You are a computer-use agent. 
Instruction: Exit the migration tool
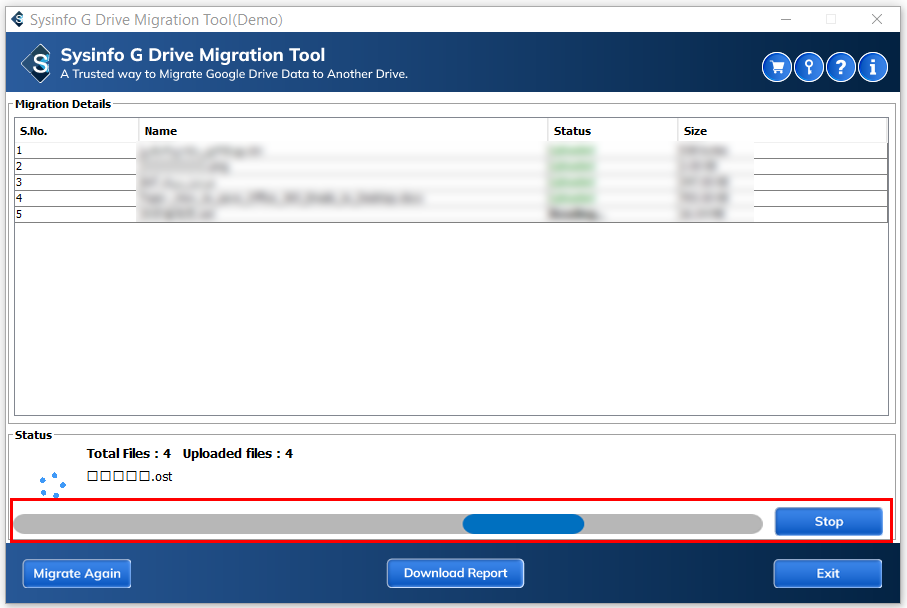(x=828, y=573)
